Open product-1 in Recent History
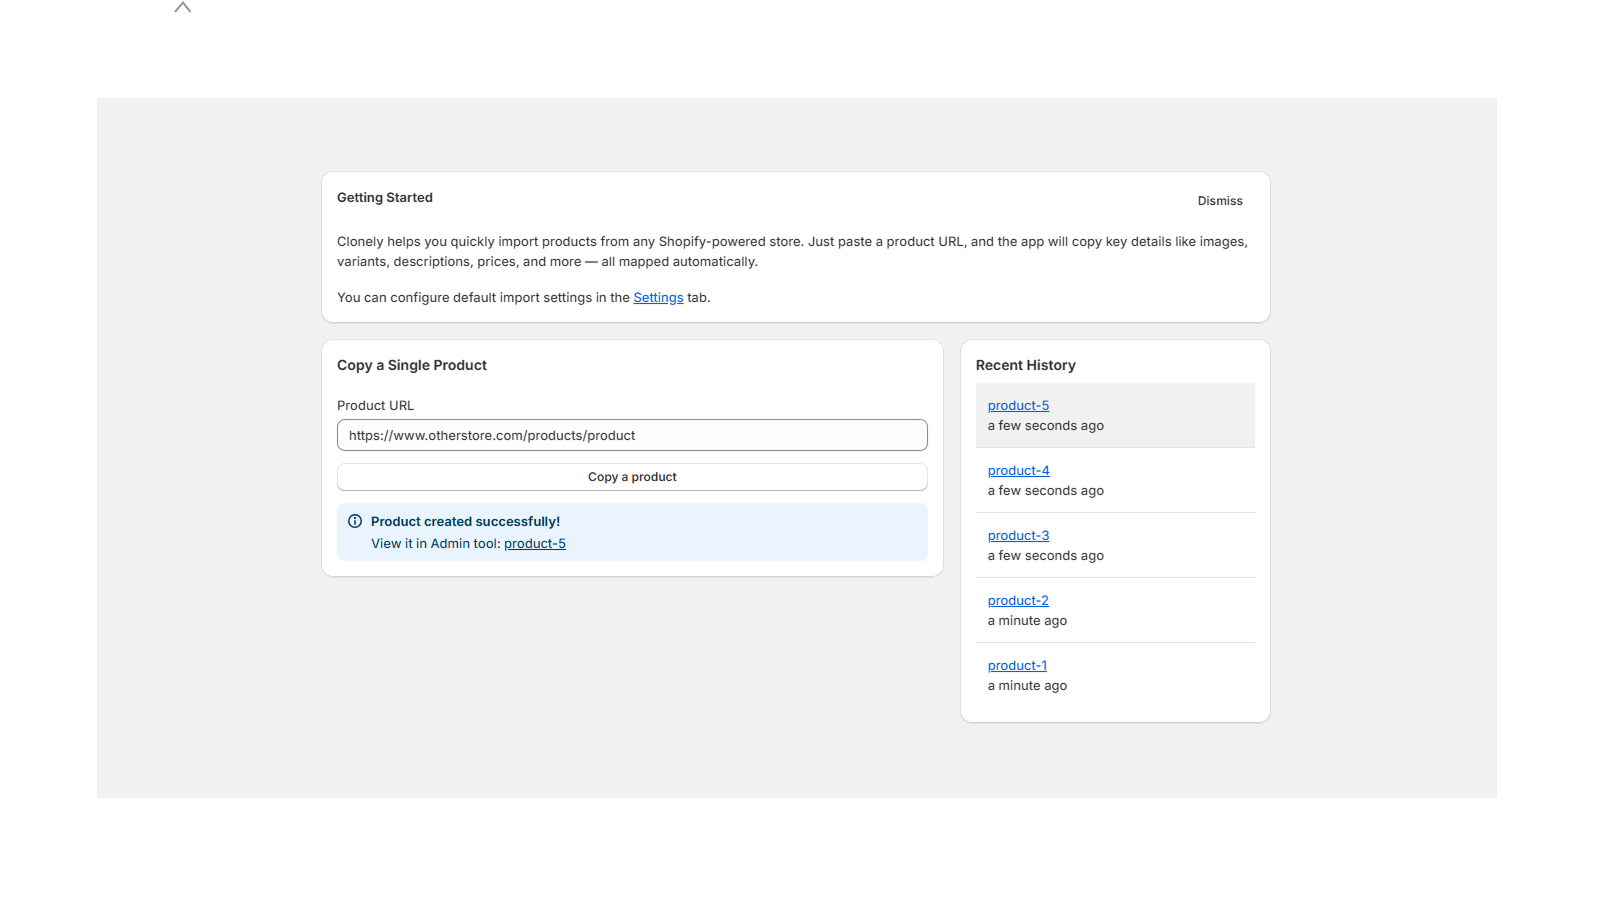Image resolution: width=1600 pixels, height=900 pixels. 1017,666
